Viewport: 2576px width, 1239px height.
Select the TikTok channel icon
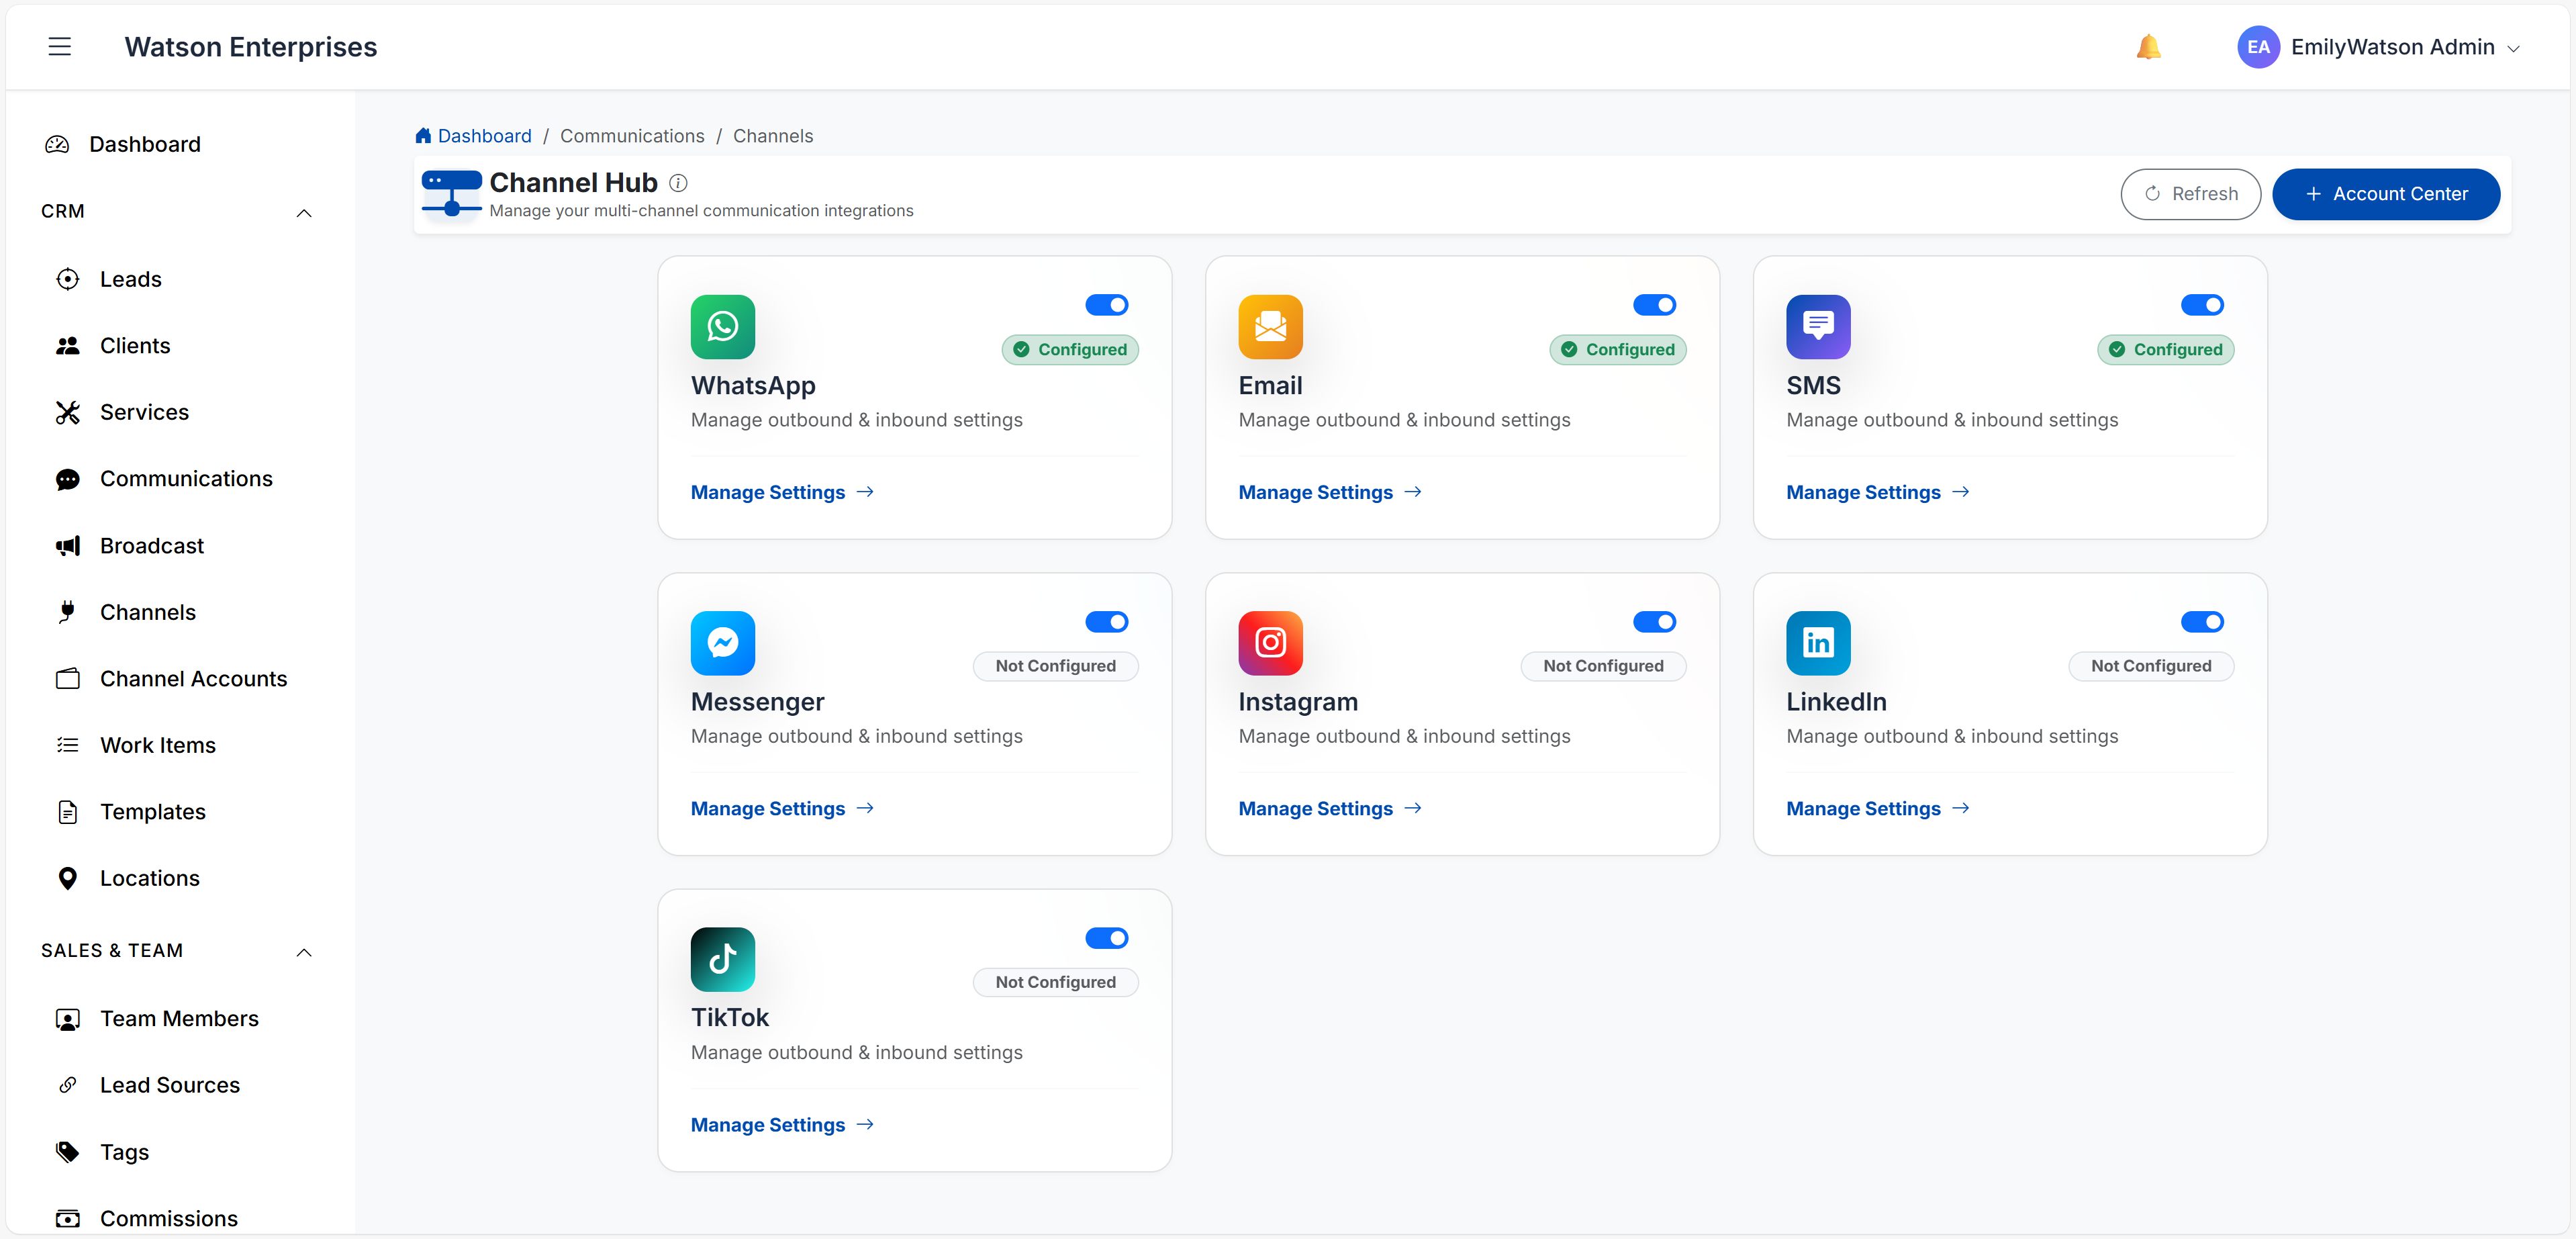[x=722, y=959]
